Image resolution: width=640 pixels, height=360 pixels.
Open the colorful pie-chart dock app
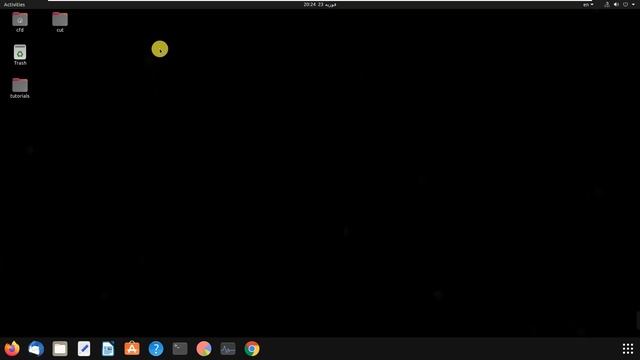(x=204, y=349)
